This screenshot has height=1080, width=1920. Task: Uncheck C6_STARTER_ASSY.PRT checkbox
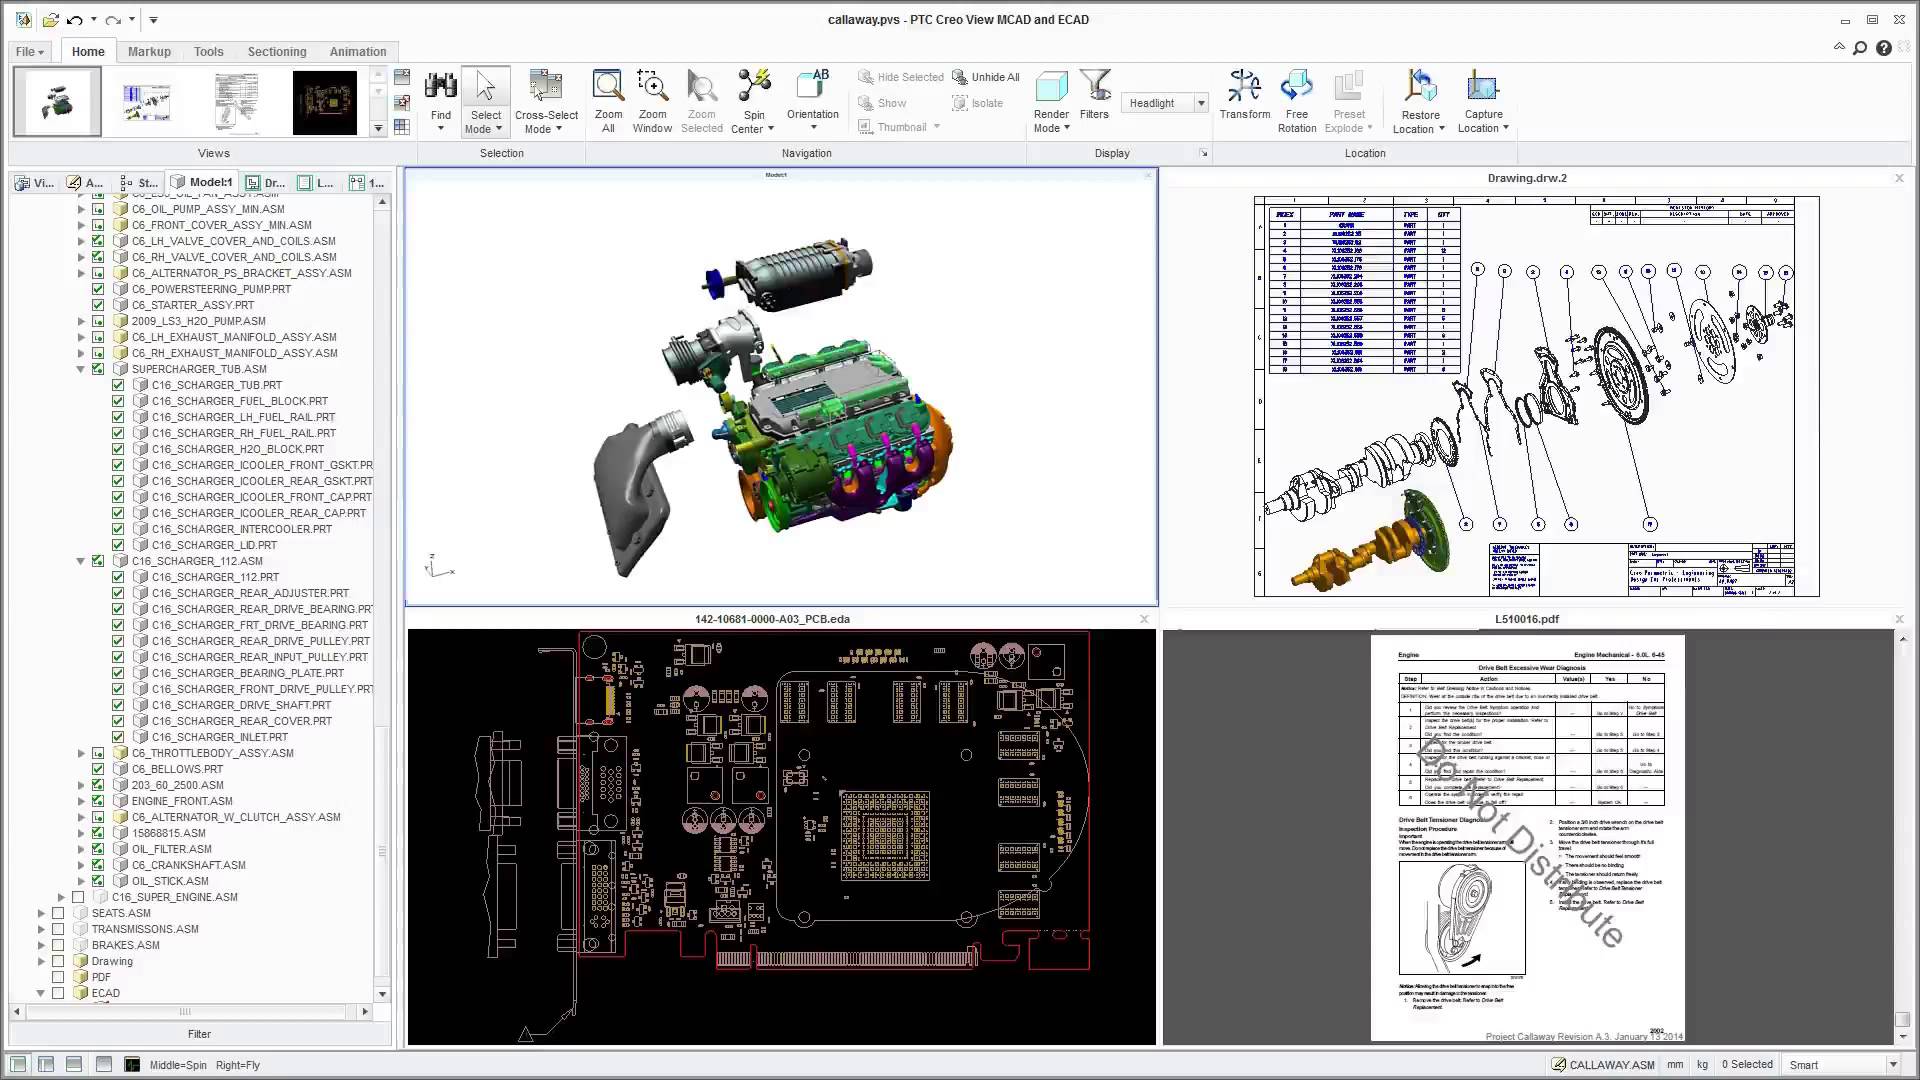(x=98, y=305)
